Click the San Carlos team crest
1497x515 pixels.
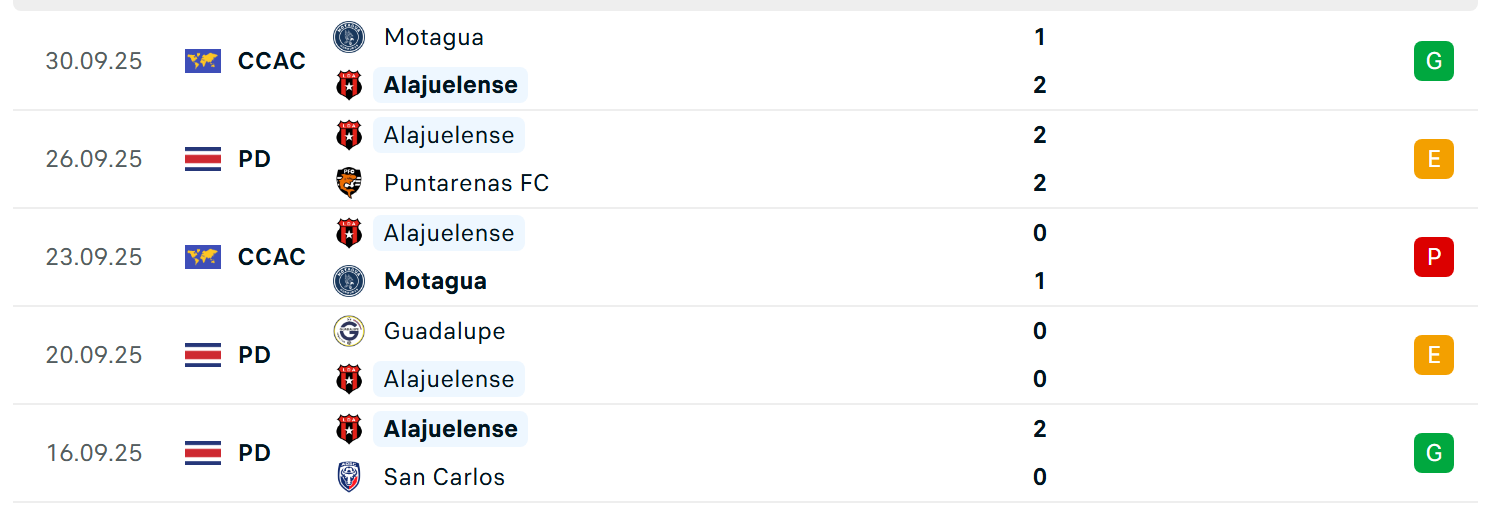[349, 477]
